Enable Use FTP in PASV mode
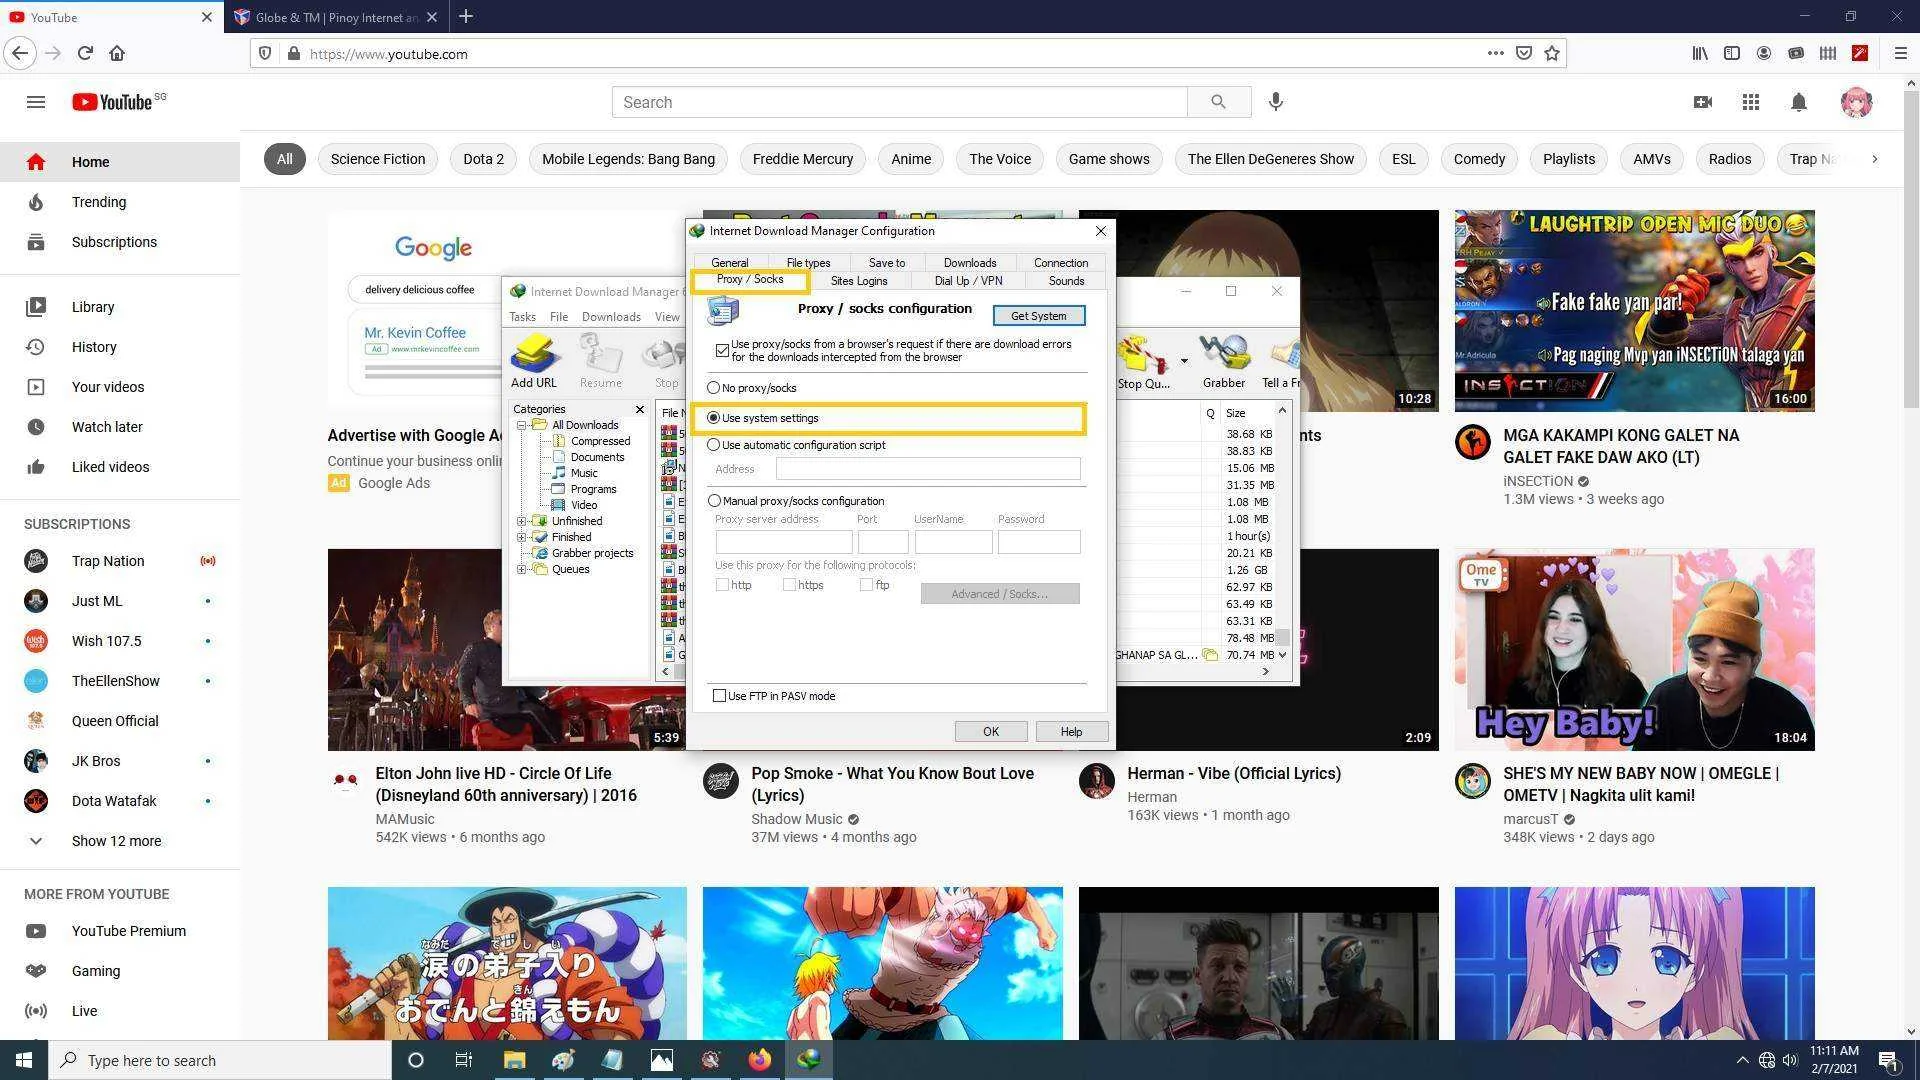This screenshot has height=1080, width=1920. pyautogui.click(x=719, y=696)
